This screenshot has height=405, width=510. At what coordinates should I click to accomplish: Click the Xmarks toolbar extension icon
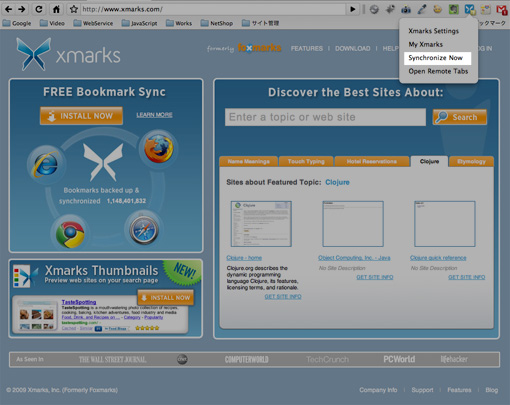pyautogui.click(x=470, y=9)
